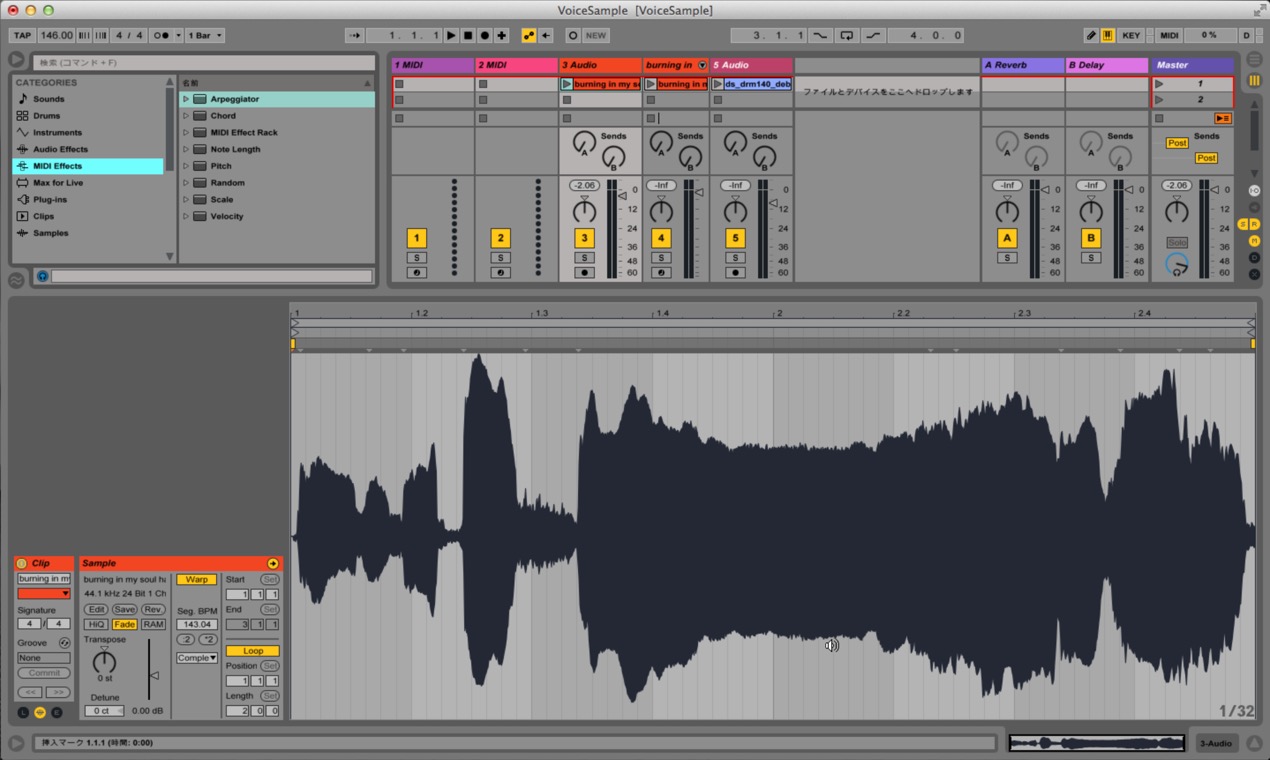Click the Save default clip button
Screen dimensions: 1270x760
[124, 609]
